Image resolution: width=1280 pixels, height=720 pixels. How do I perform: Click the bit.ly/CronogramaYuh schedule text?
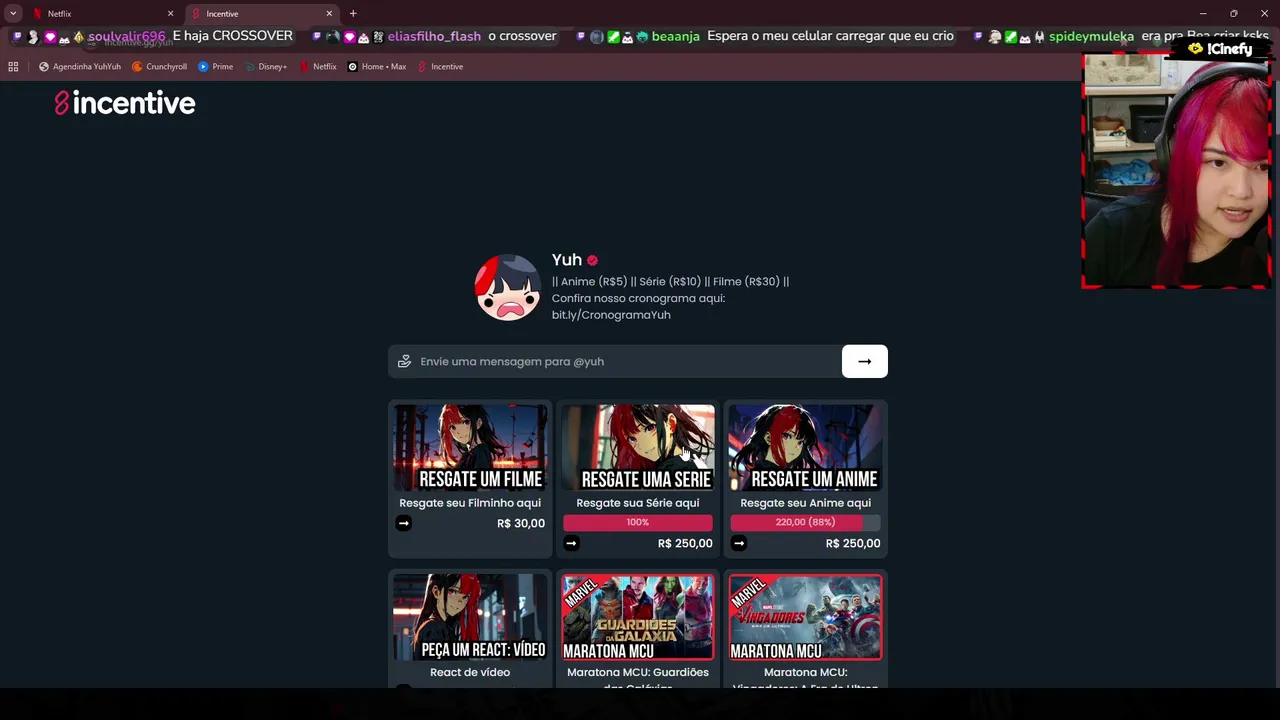tap(611, 315)
